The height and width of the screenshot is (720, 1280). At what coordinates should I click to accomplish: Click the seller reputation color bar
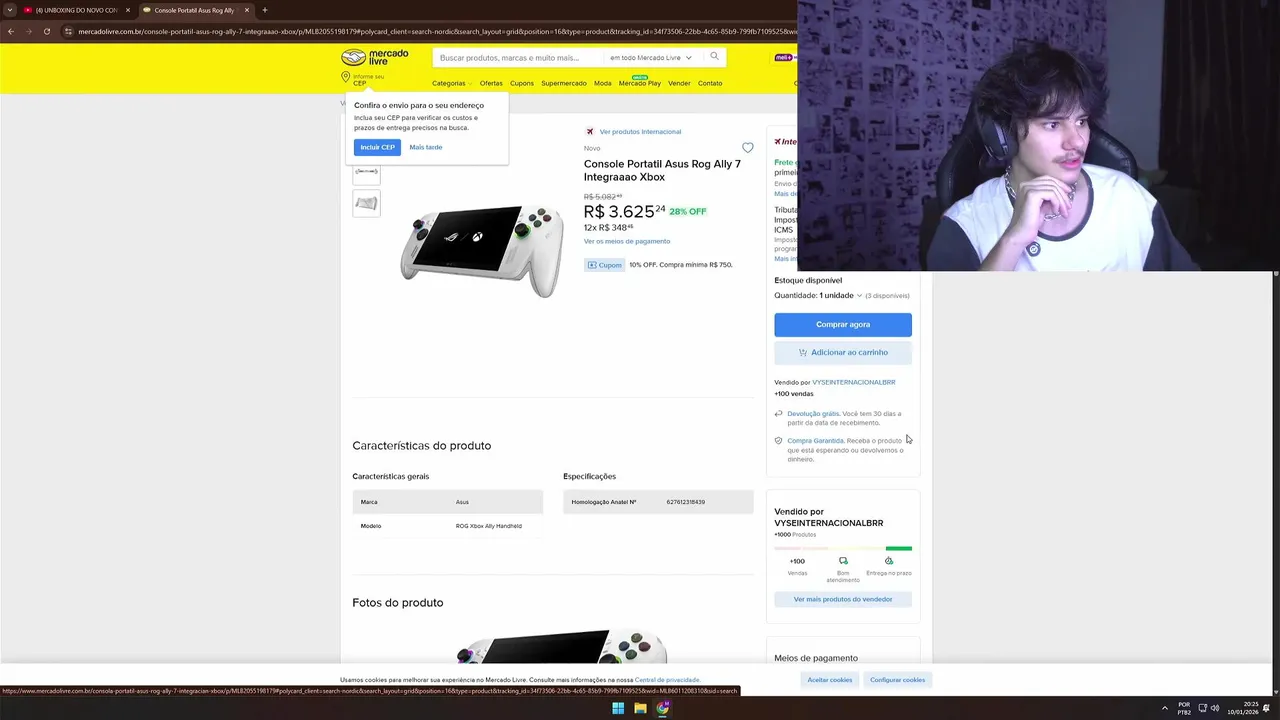[843, 548]
